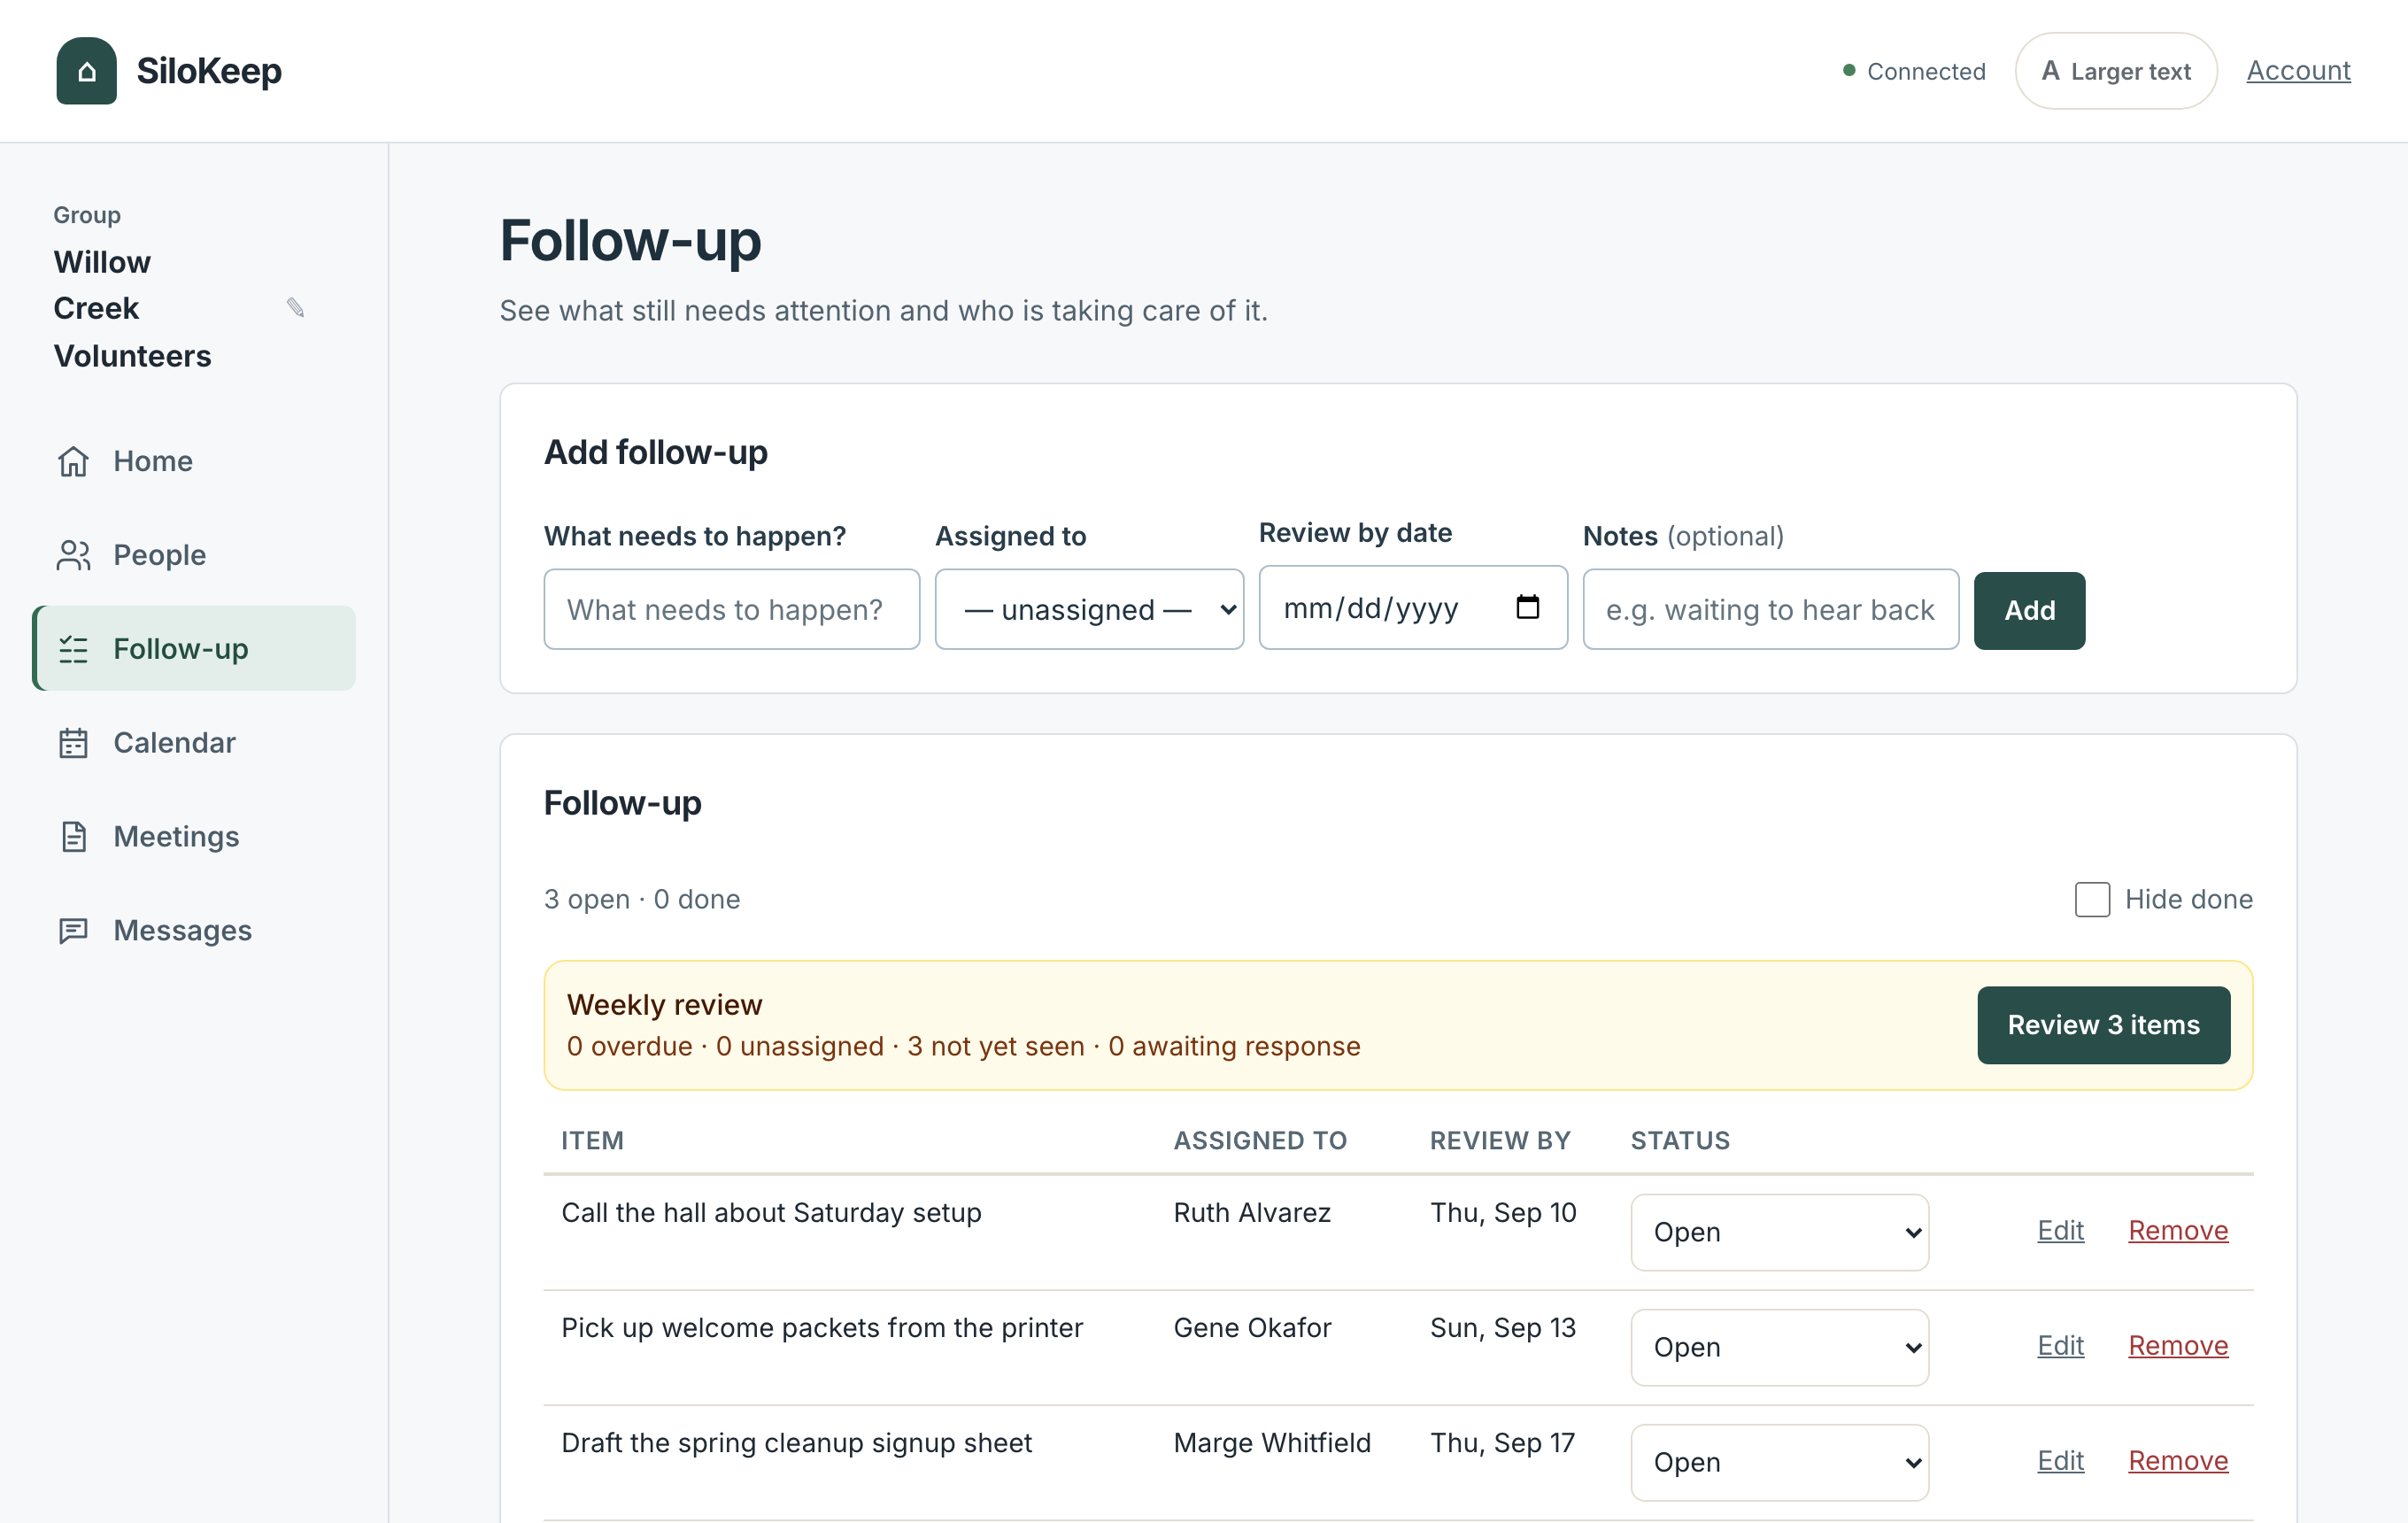This screenshot has width=2408, height=1523.
Task: Remove the welcome packets item
Action: 2178,1345
